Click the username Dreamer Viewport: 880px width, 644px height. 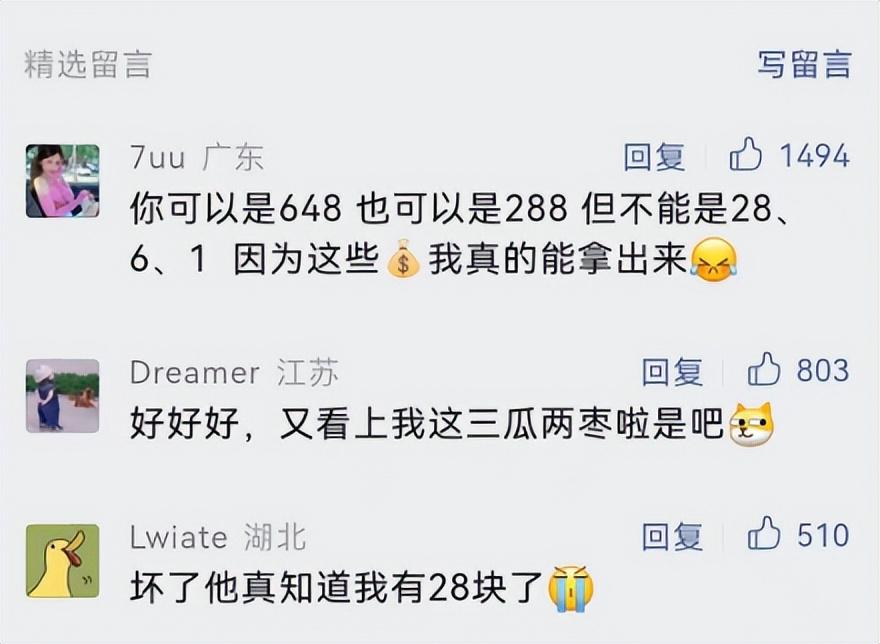click(x=195, y=373)
